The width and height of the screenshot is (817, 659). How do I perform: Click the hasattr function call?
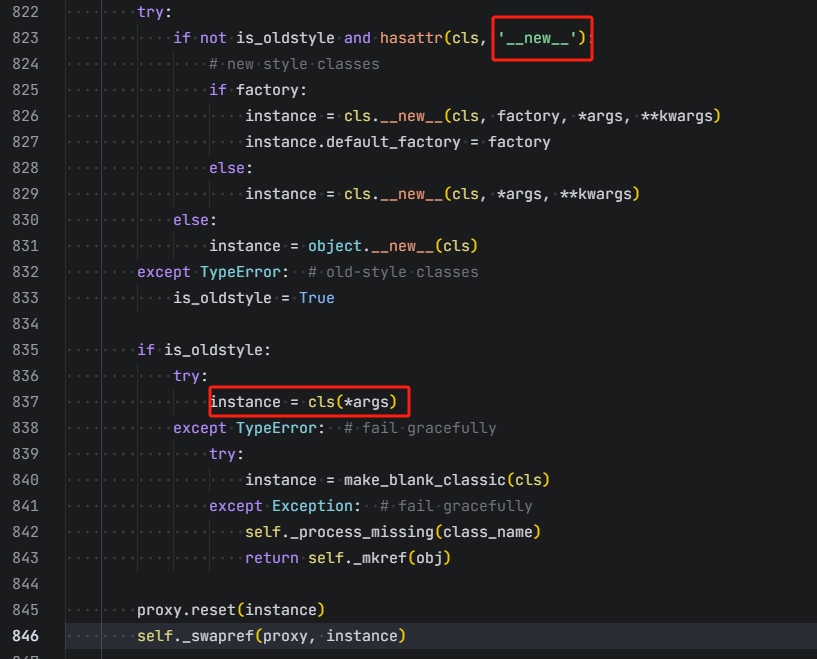pyautogui.click(x=411, y=38)
